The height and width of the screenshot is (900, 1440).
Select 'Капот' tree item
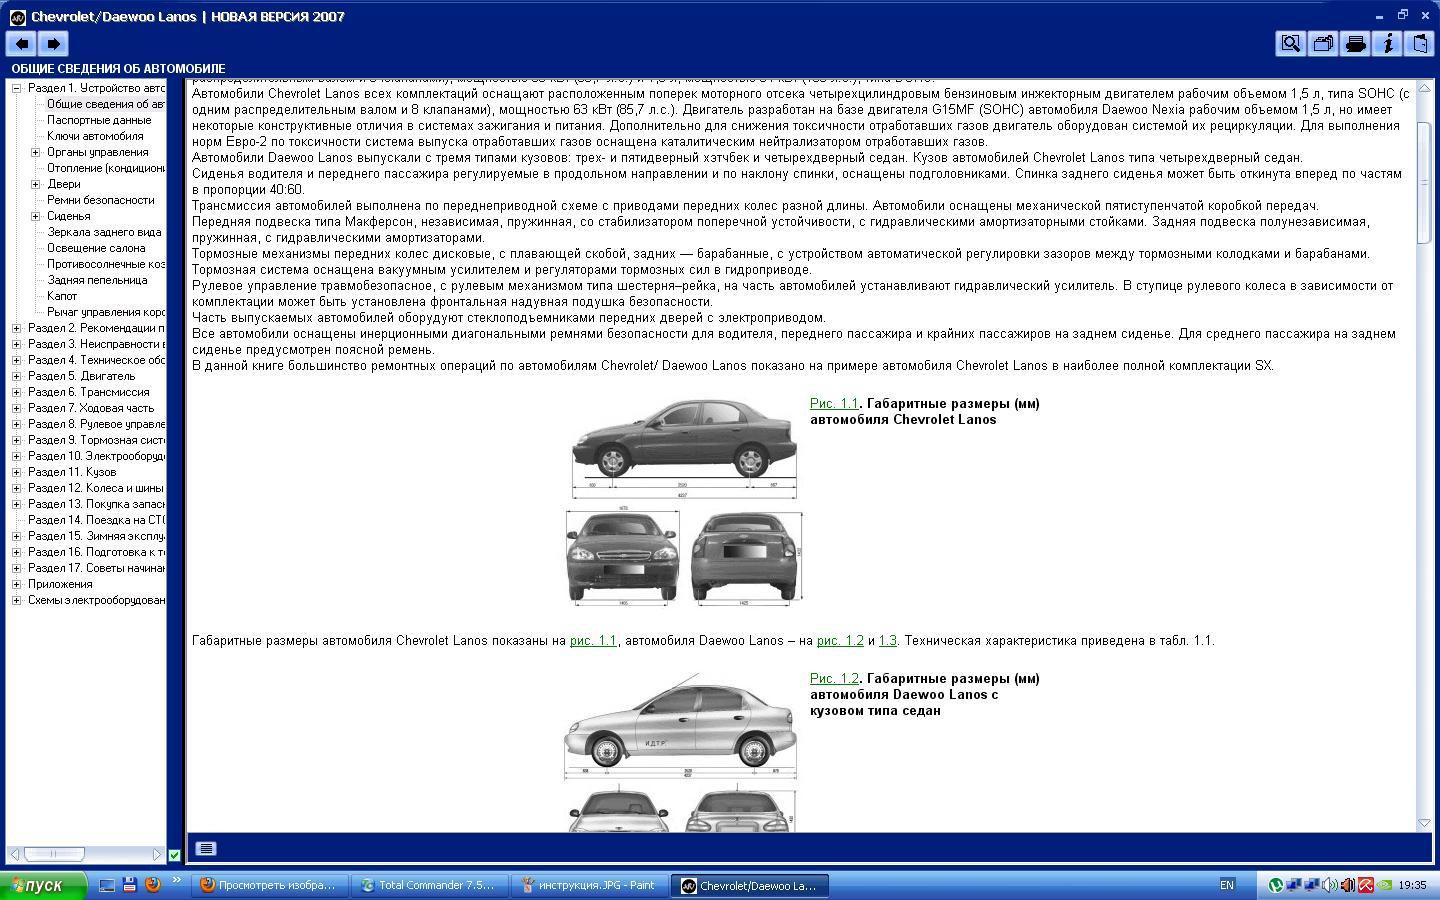coord(62,296)
